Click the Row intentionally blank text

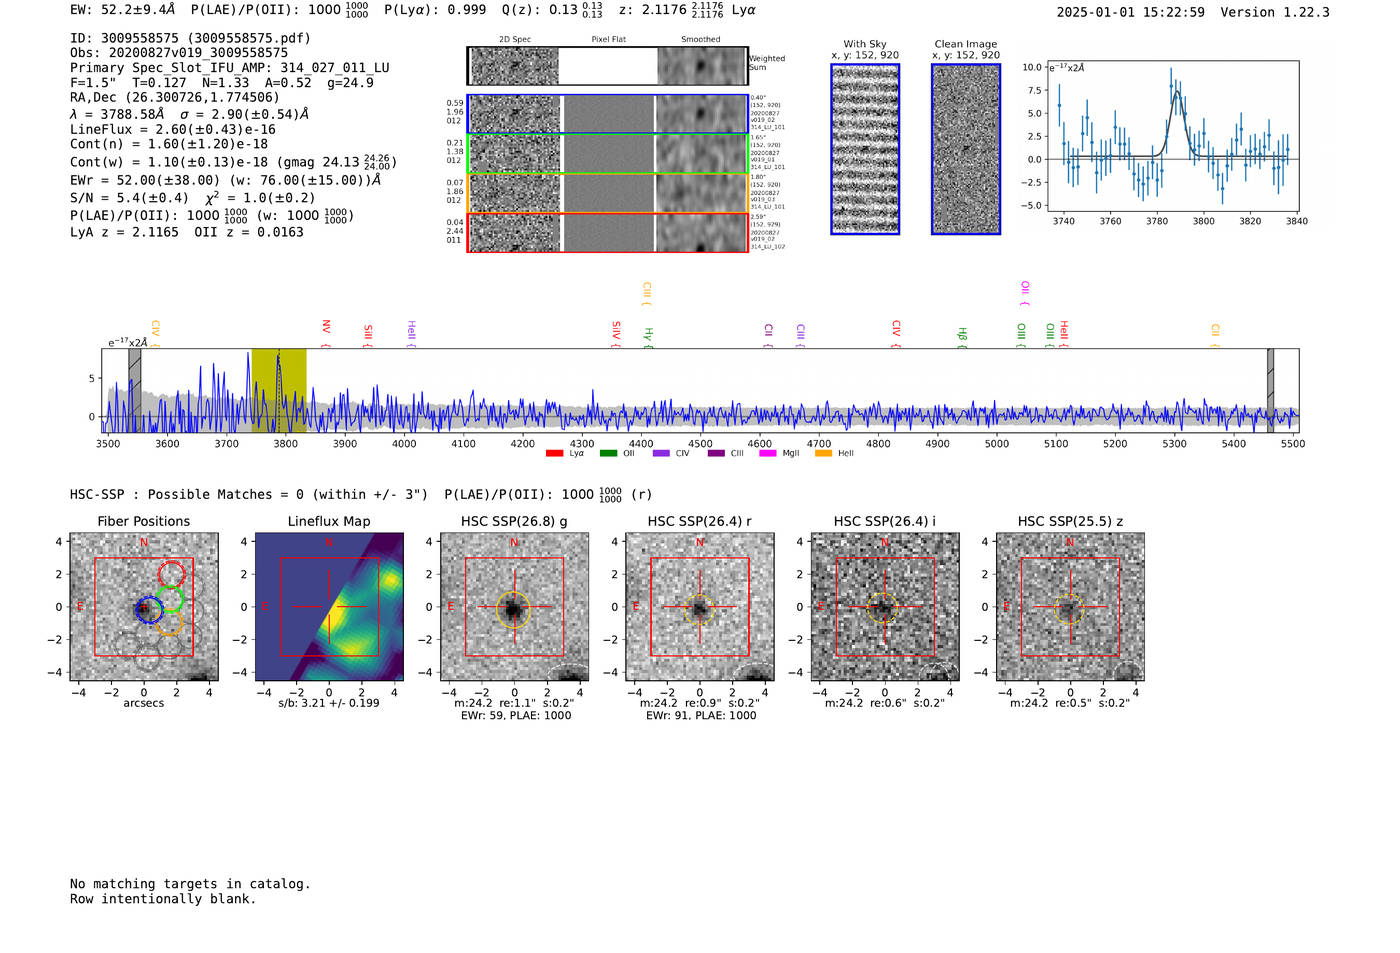[x=163, y=899]
